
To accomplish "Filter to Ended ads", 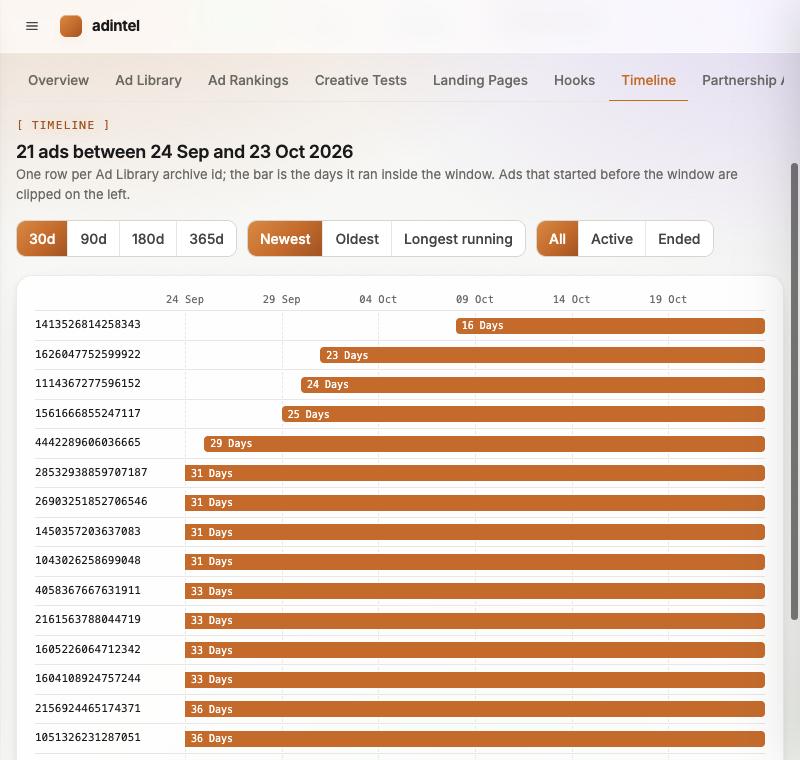I will (x=679, y=239).
